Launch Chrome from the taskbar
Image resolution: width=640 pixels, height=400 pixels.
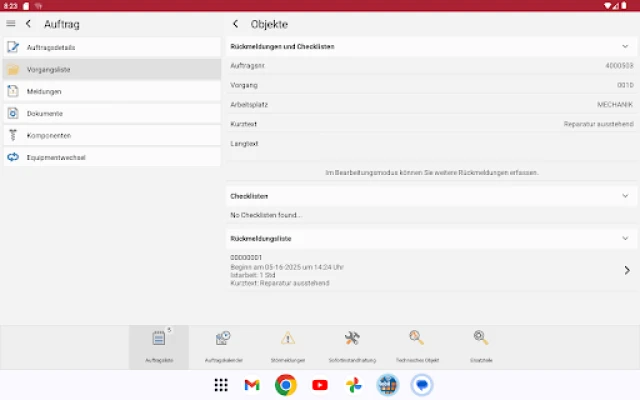click(286, 385)
